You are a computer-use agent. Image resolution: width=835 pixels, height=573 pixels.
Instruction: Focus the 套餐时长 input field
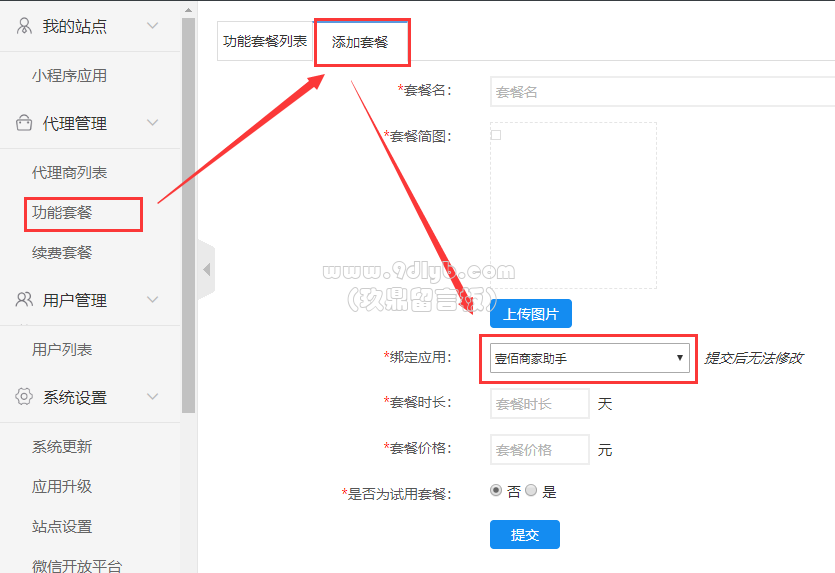tap(539, 404)
